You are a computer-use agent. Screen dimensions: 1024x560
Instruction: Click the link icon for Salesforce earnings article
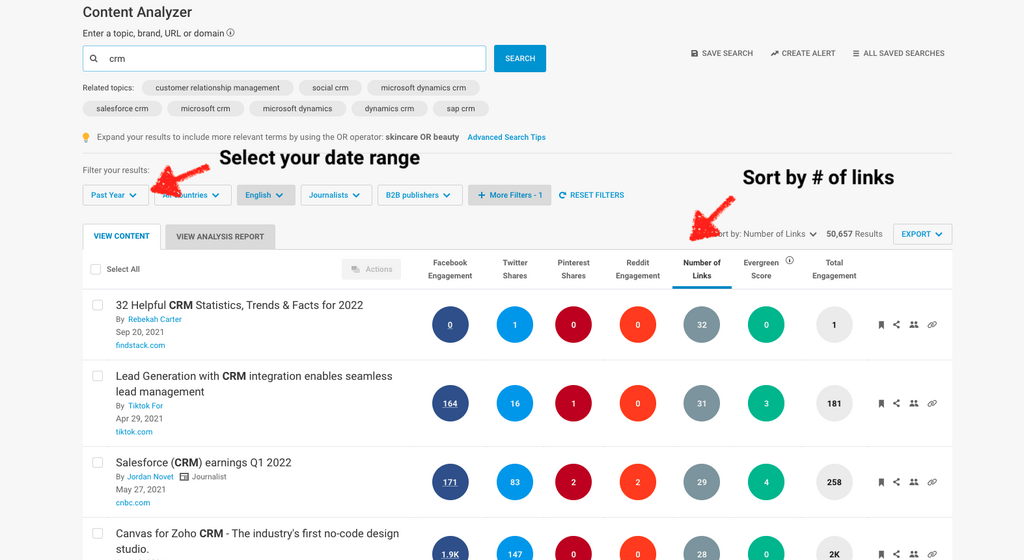tap(932, 482)
